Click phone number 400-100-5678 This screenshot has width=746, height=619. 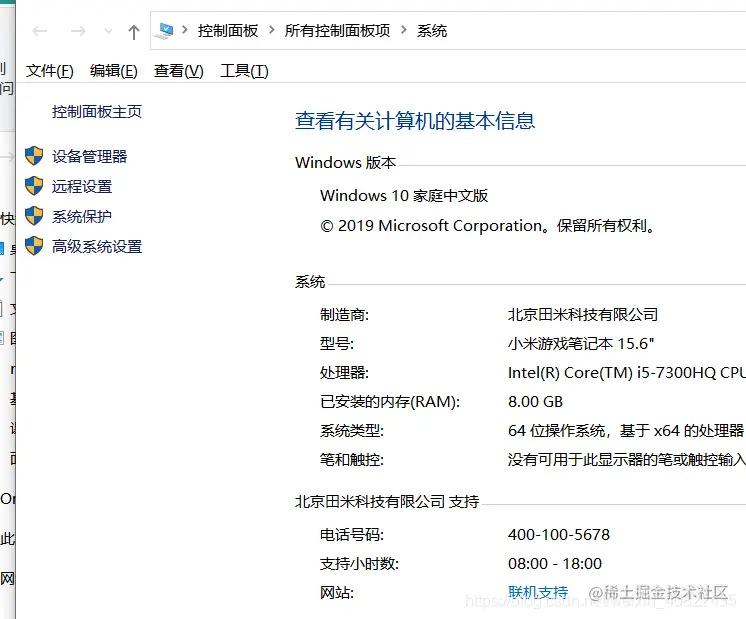pos(559,534)
